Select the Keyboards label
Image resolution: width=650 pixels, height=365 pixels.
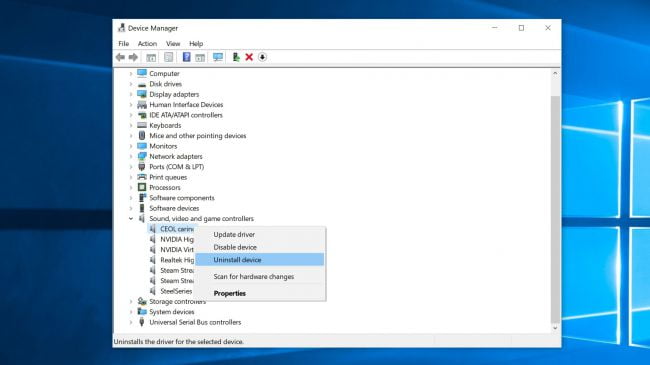pos(165,125)
